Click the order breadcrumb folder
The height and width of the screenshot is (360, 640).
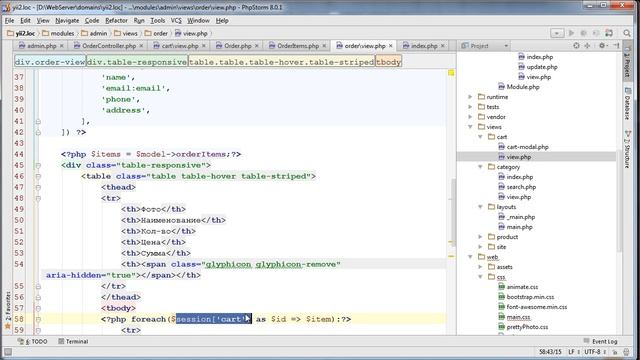[x=156, y=33]
